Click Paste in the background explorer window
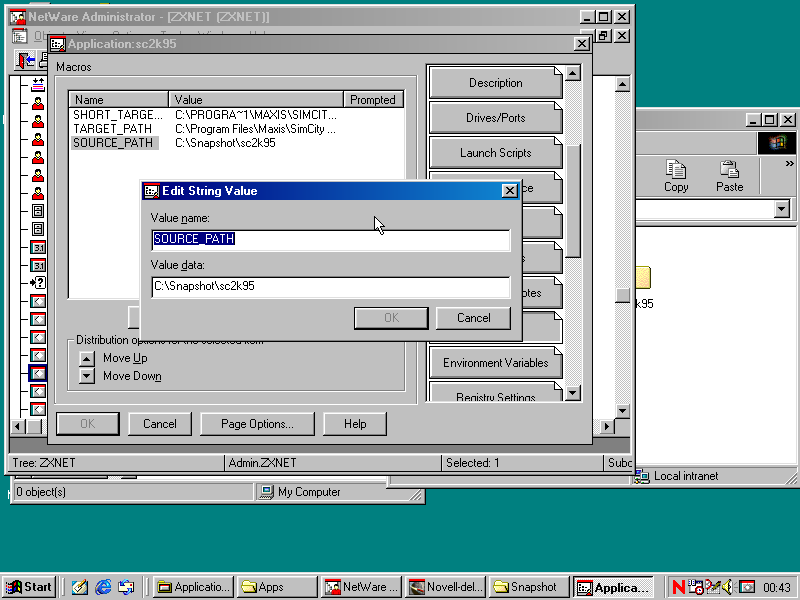This screenshot has width=800, height=600. [730, 176]
